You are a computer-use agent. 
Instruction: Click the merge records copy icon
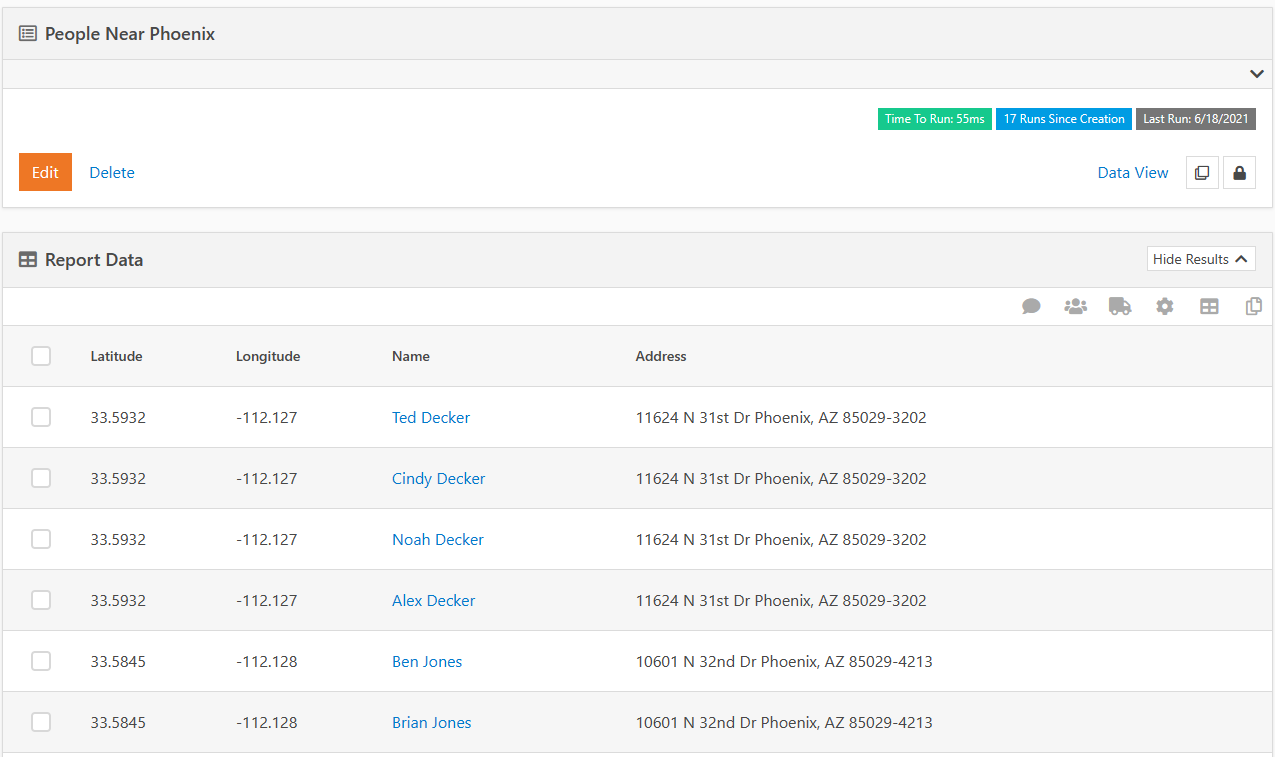coord(1254,307)
